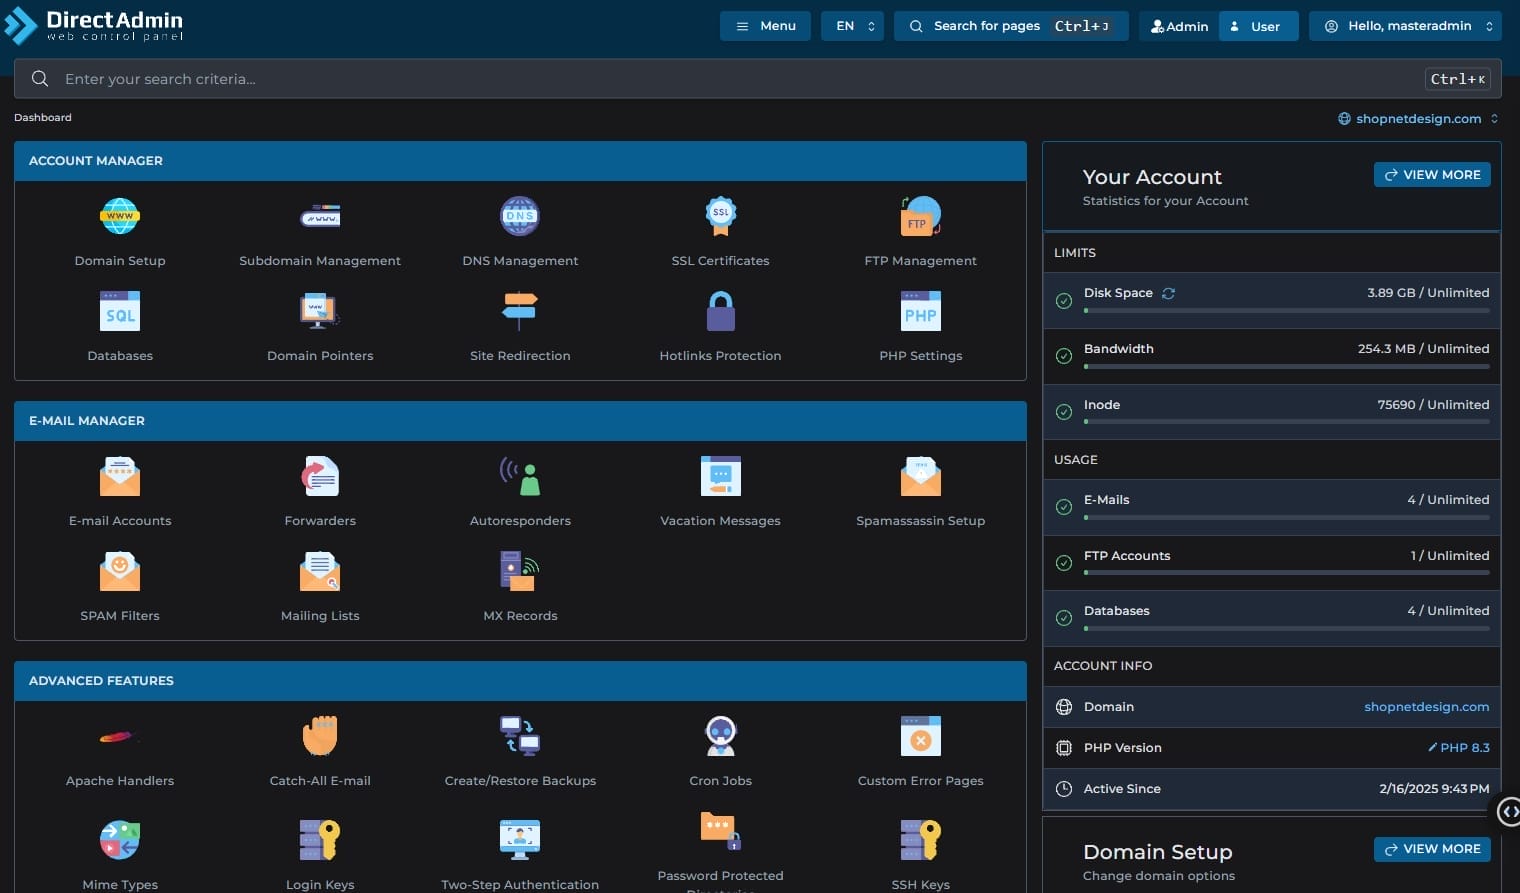This screenshot has width=1520, height=893.
Task: Open SSL Certificates
Action: (x=720, y=217)
